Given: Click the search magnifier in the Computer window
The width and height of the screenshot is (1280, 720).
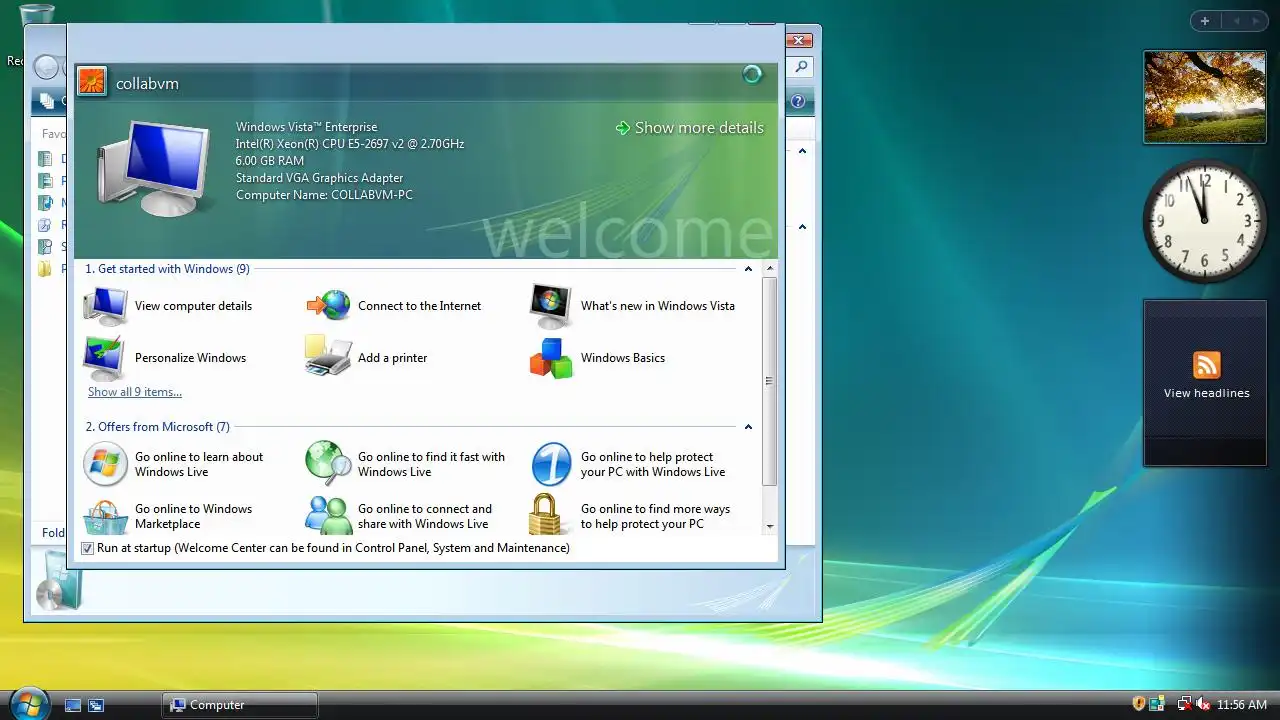Looking at the screenshot, I should 801,68.
